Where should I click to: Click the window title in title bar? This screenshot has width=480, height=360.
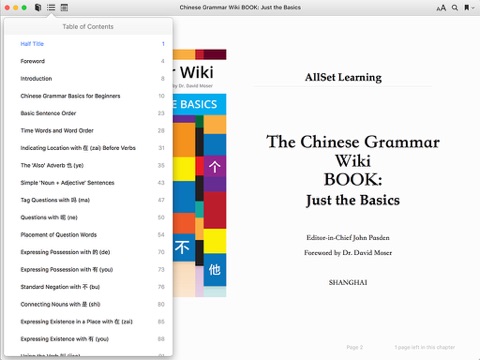(x=240, y=7)
